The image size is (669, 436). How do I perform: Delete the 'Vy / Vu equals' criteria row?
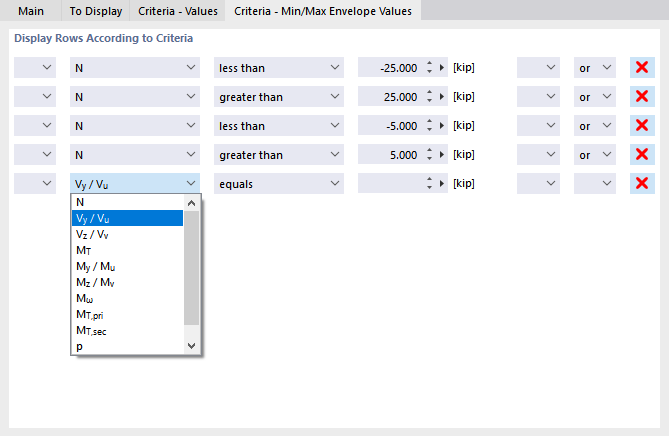tap(642, 183)
